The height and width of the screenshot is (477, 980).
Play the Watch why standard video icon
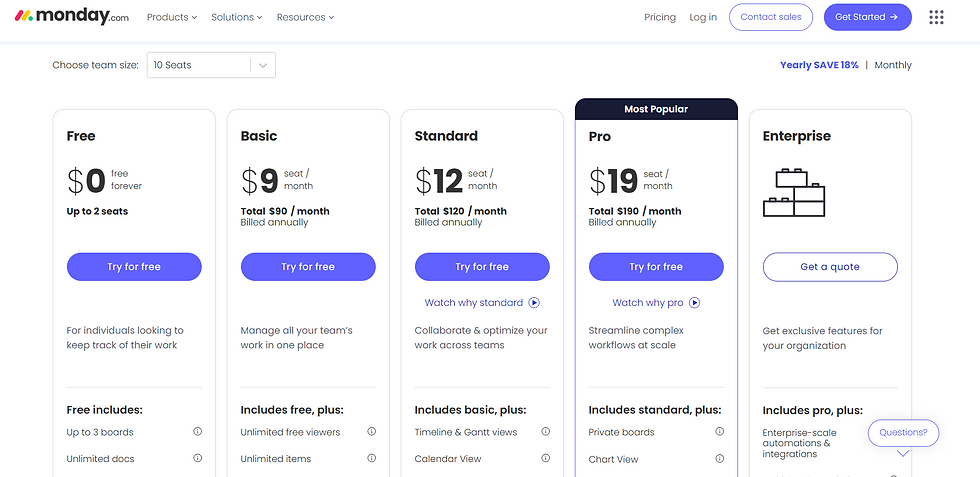(534, 303)
